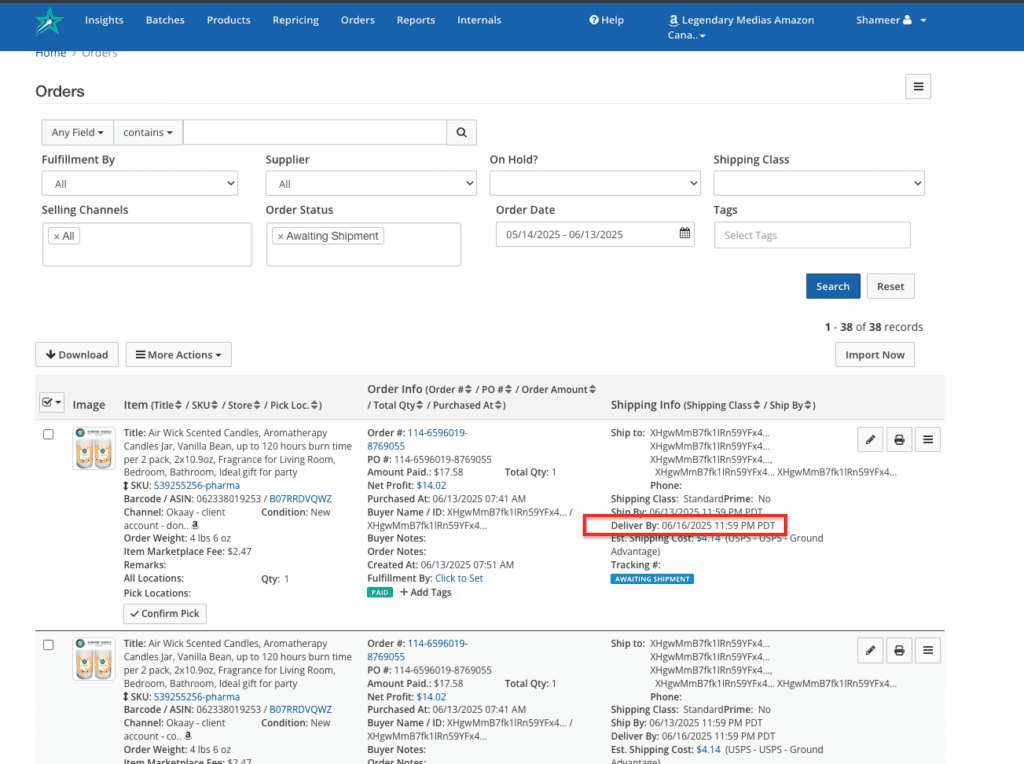Expand the On Hold? select
The image size is (1024, 764).
(595, 183)
